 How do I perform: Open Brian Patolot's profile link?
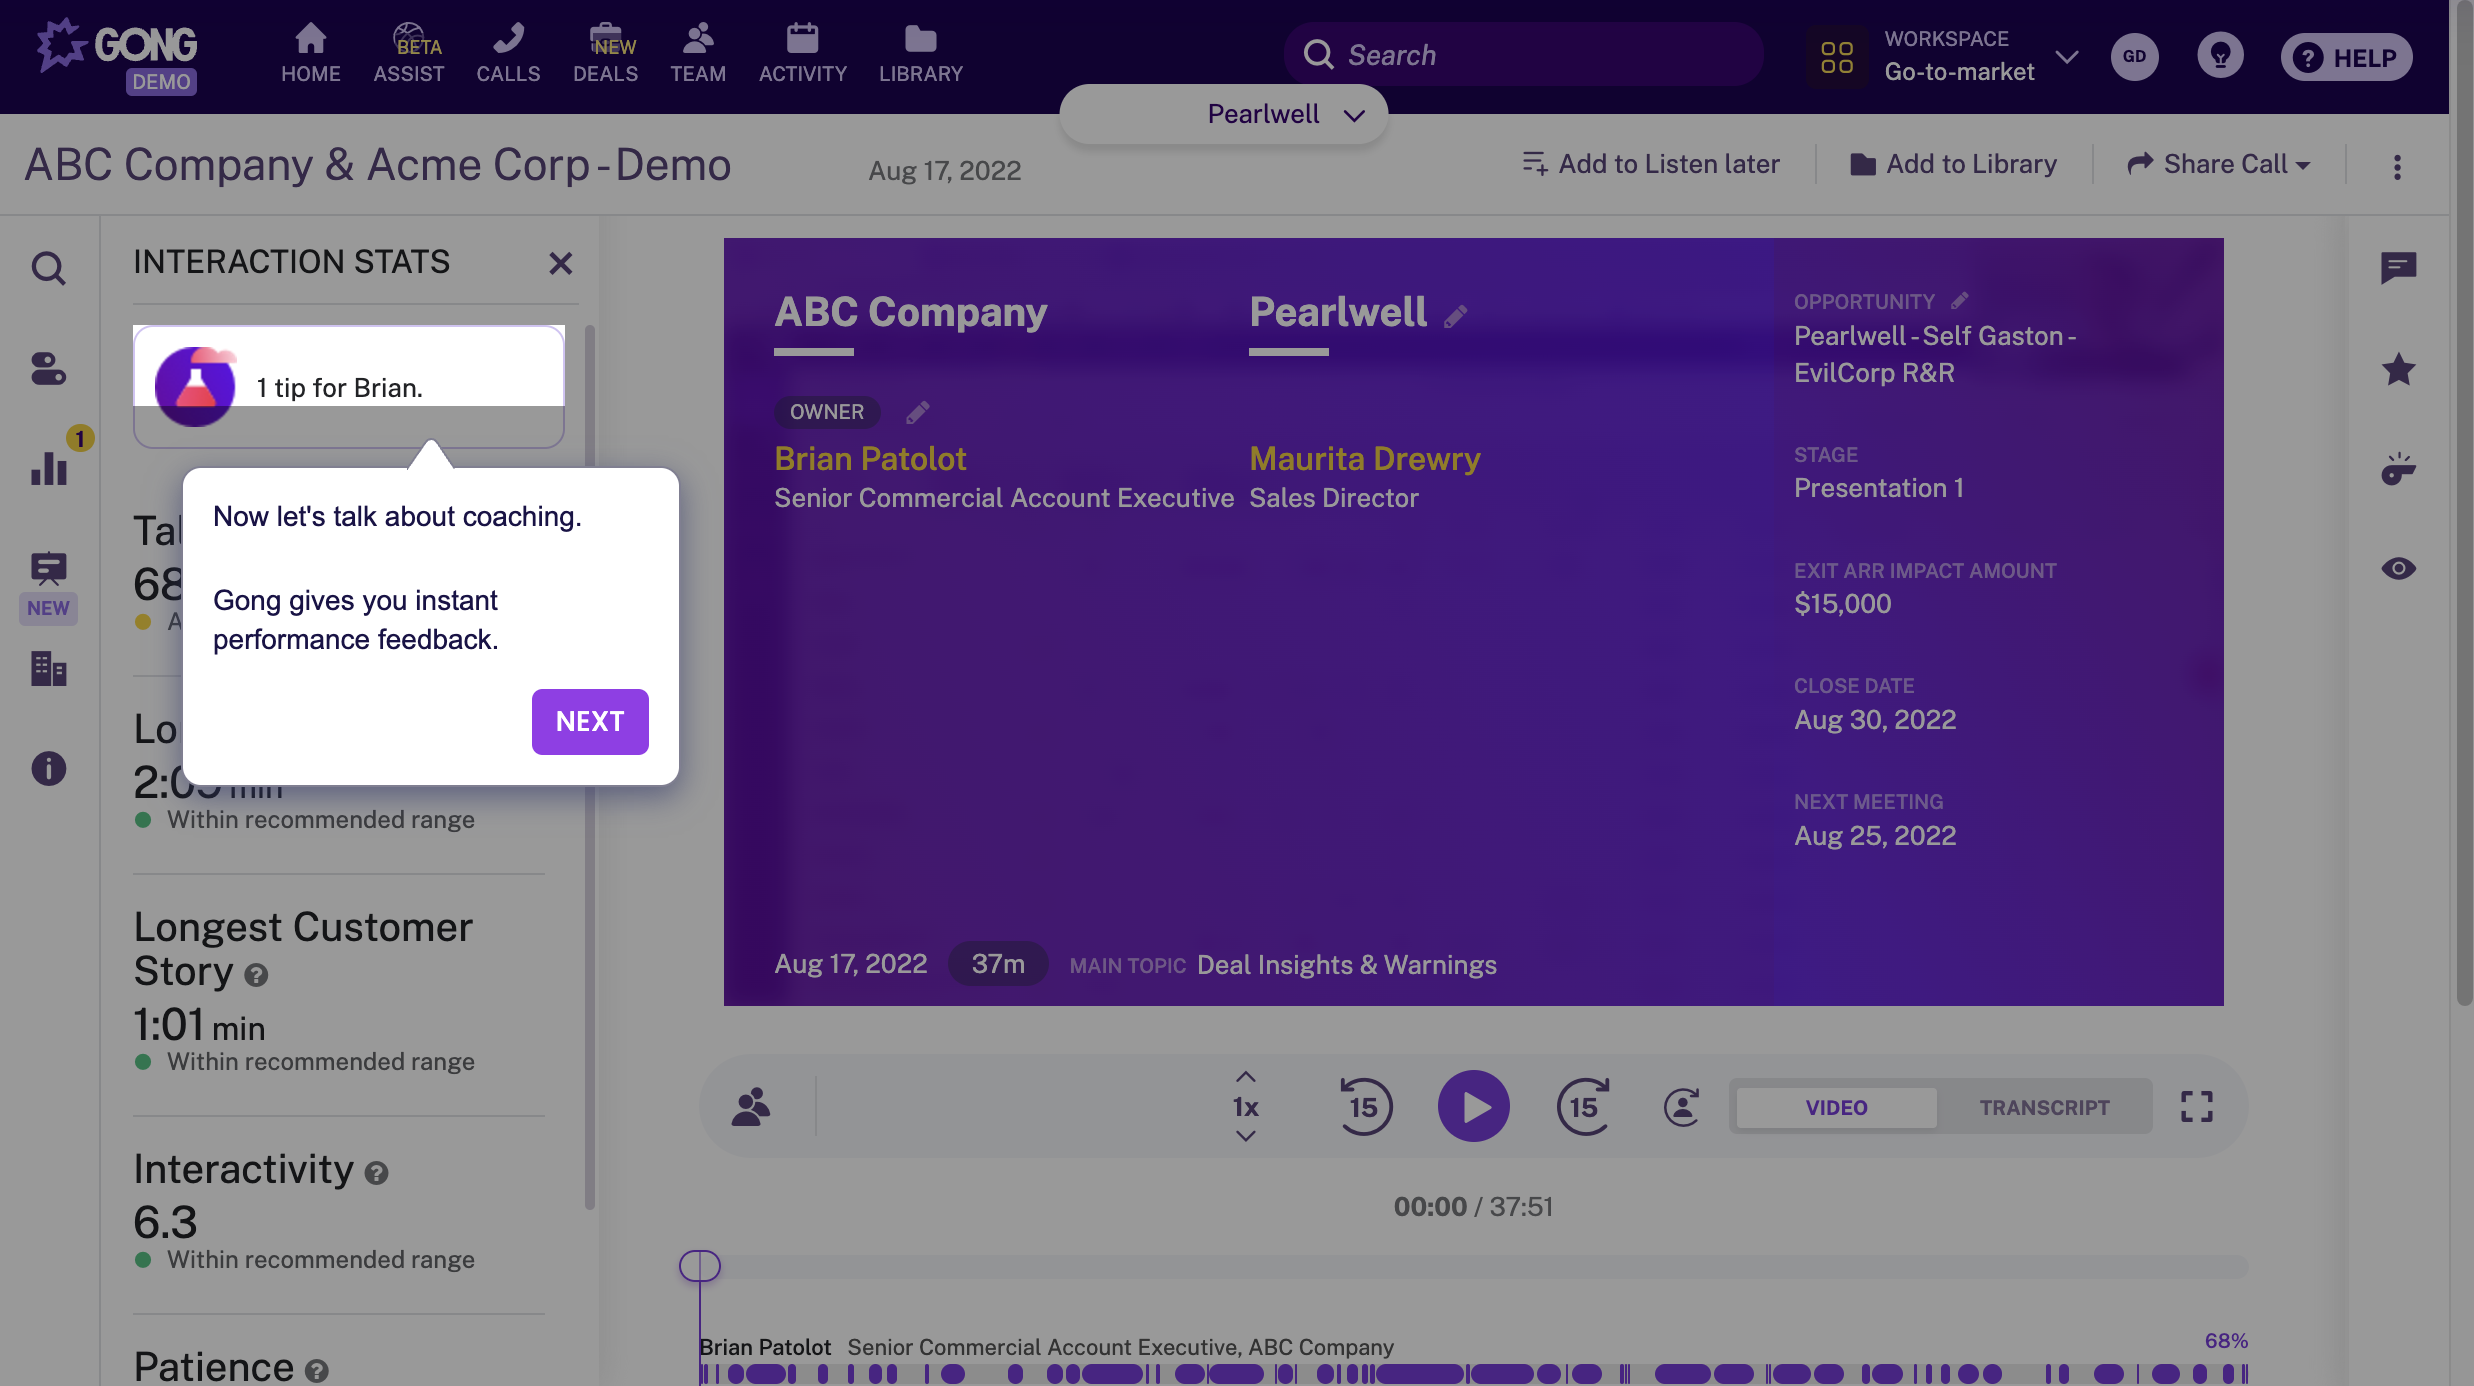(x=870, y=459)
